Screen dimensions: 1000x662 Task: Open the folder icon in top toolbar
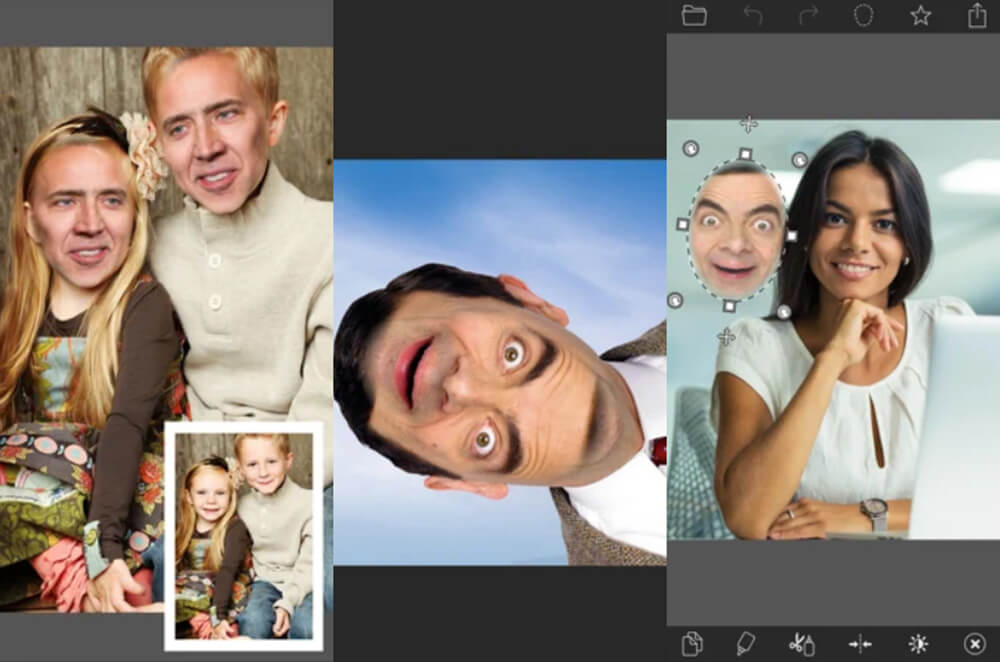694,15
